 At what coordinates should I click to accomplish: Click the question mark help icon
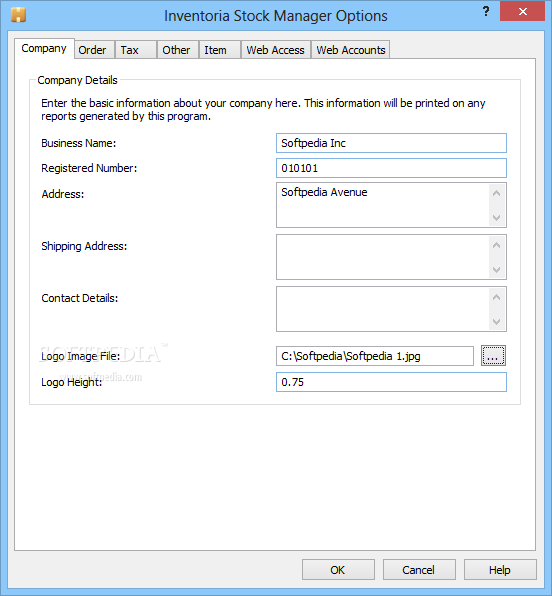[x=486, y=12]
